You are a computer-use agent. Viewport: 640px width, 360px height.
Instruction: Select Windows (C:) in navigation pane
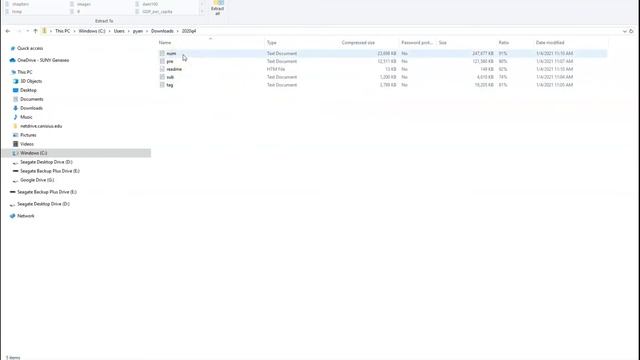77,153
